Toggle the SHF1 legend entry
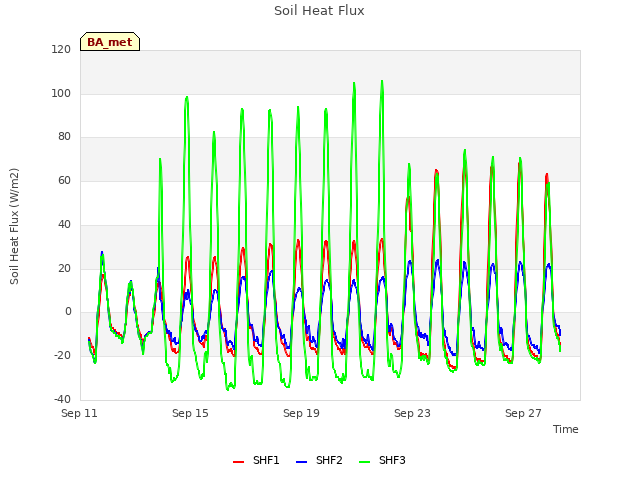 [x=256, y=460]
